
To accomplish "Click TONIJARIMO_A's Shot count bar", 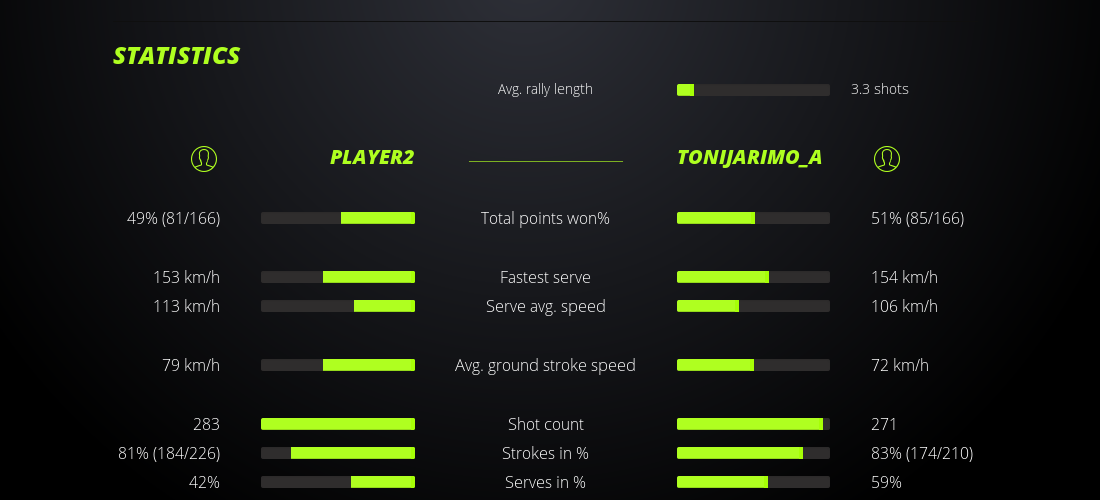I will pos(753,424).
